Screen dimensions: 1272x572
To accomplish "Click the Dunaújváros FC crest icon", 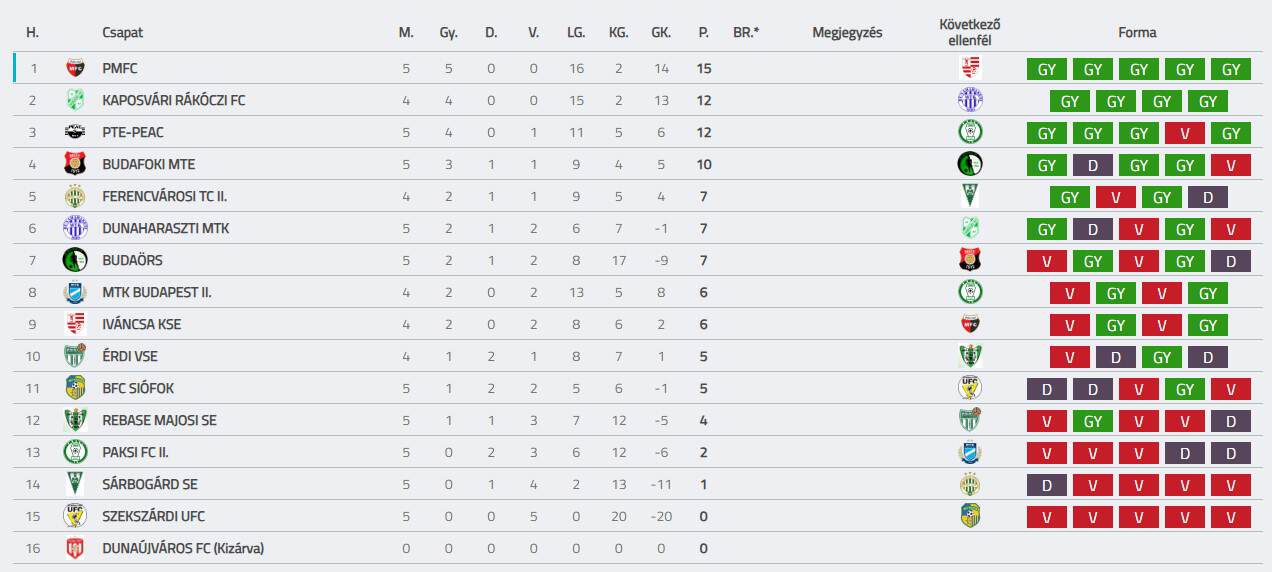I will point(75,548).
